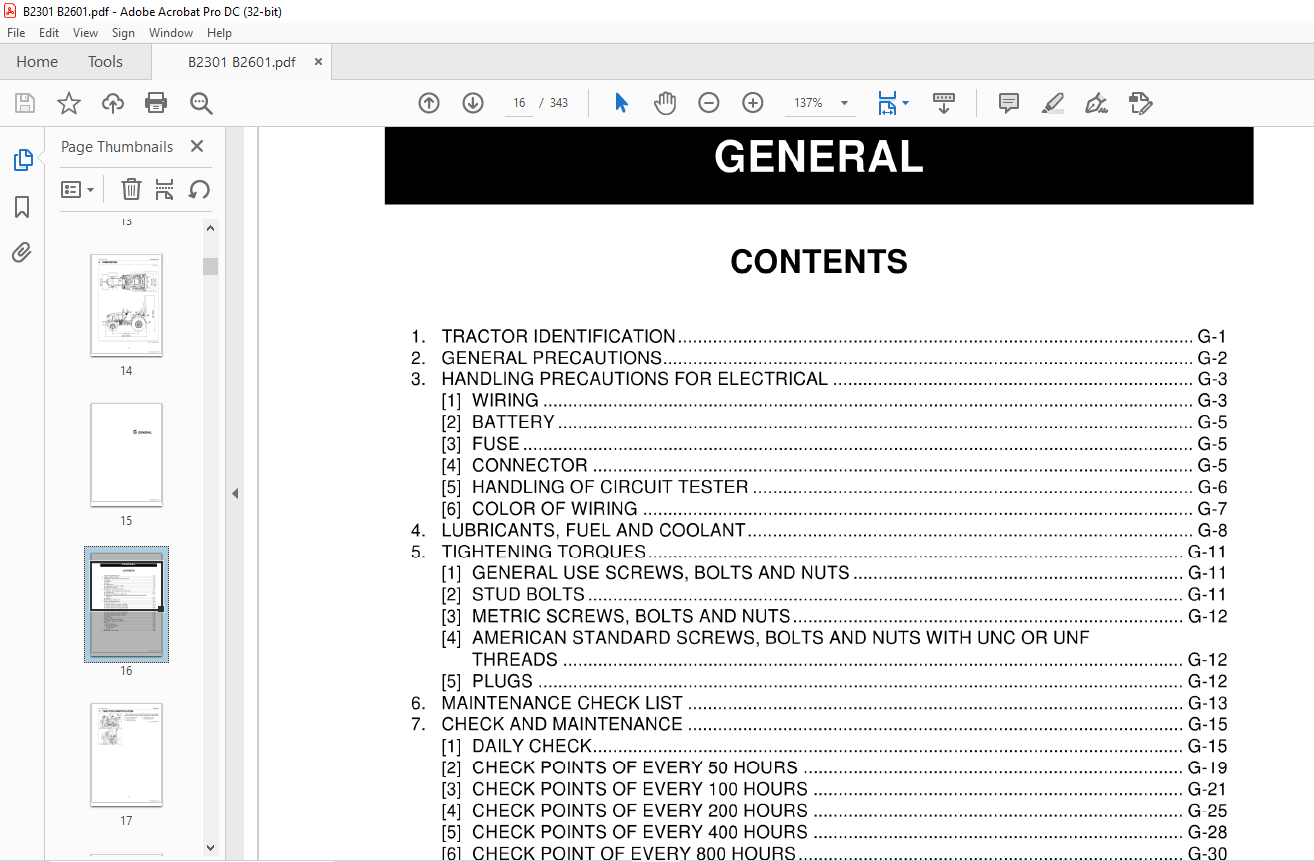This screenshot has width=1314, height=862.
Task: Open the thumbnail options dropdown menu
Action: point(78,190)
